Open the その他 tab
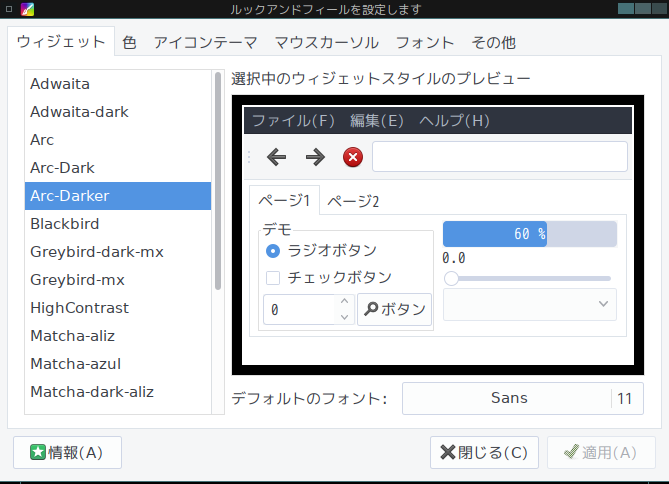Image resolution: width=669 pixels, height=484 pixels. point(494,43)
